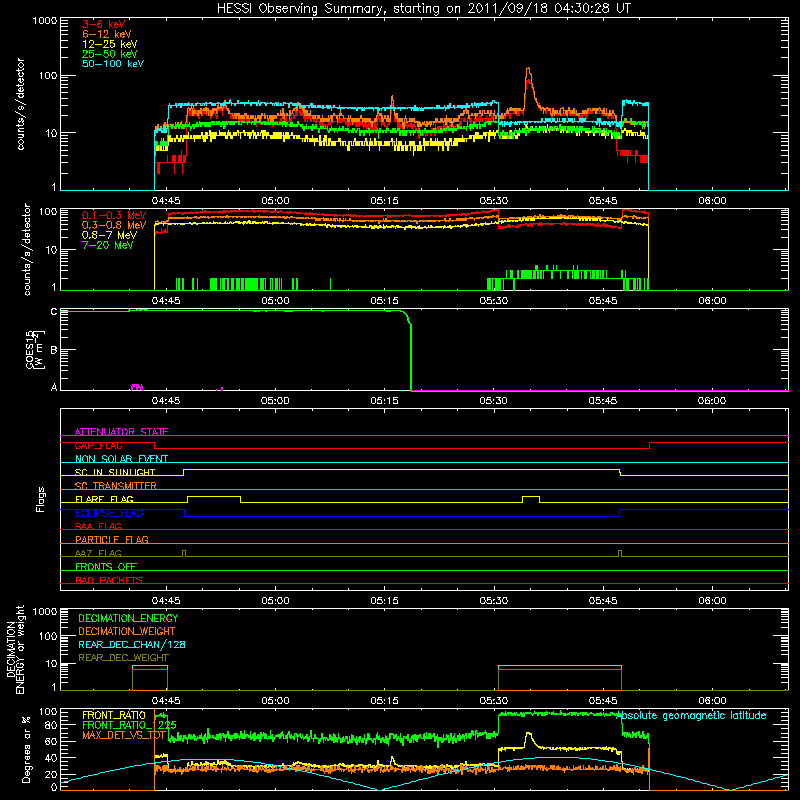Screen dimensions: 800x800
Task: Click the SAA_FLAG label
Action: point(98,526)
